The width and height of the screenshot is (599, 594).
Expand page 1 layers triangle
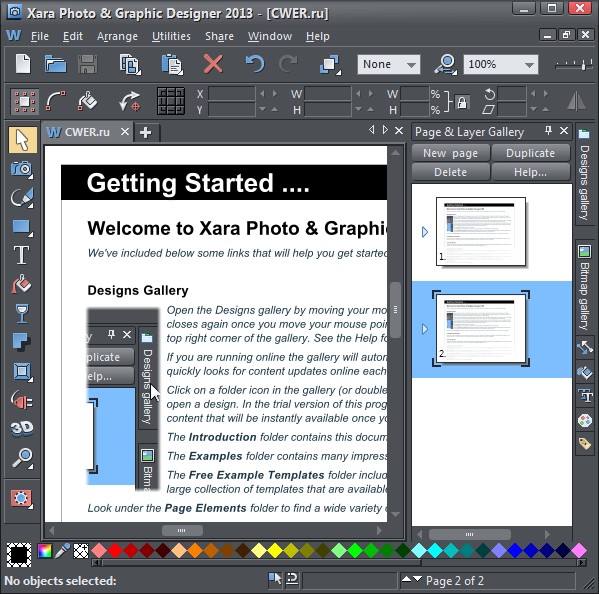point(425,232)
